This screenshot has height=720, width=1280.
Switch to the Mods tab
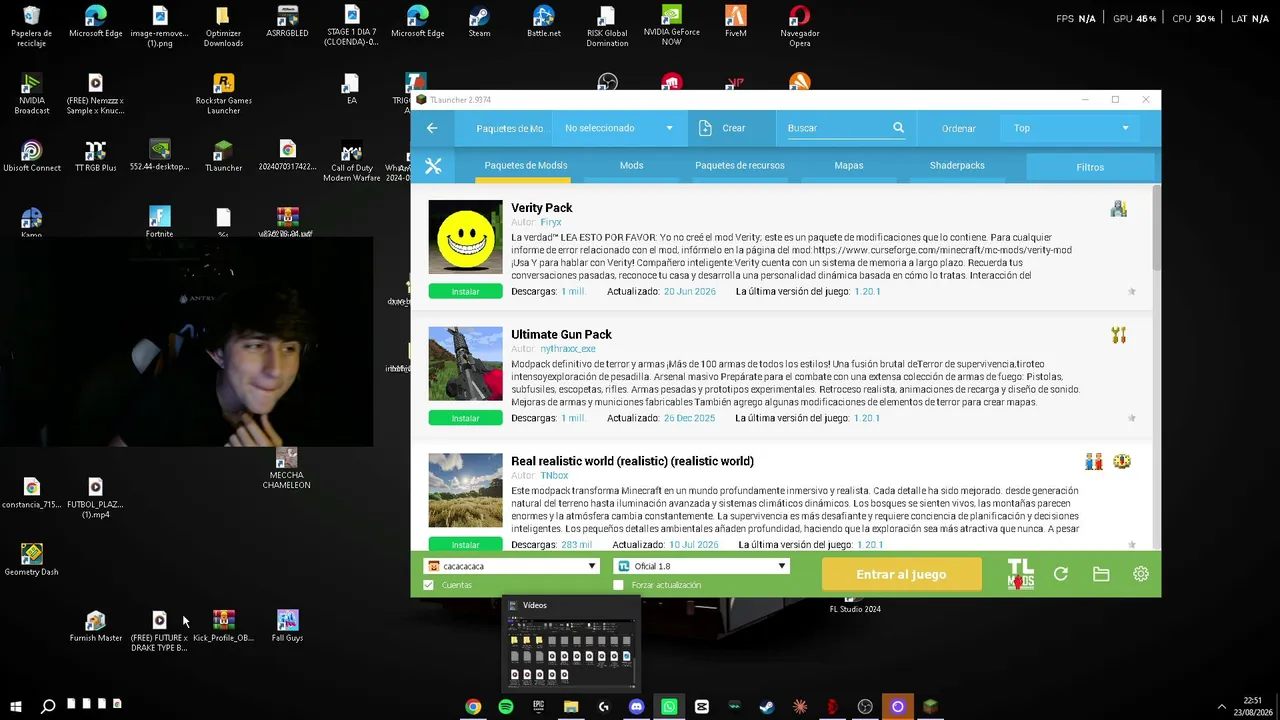[631, 166]
